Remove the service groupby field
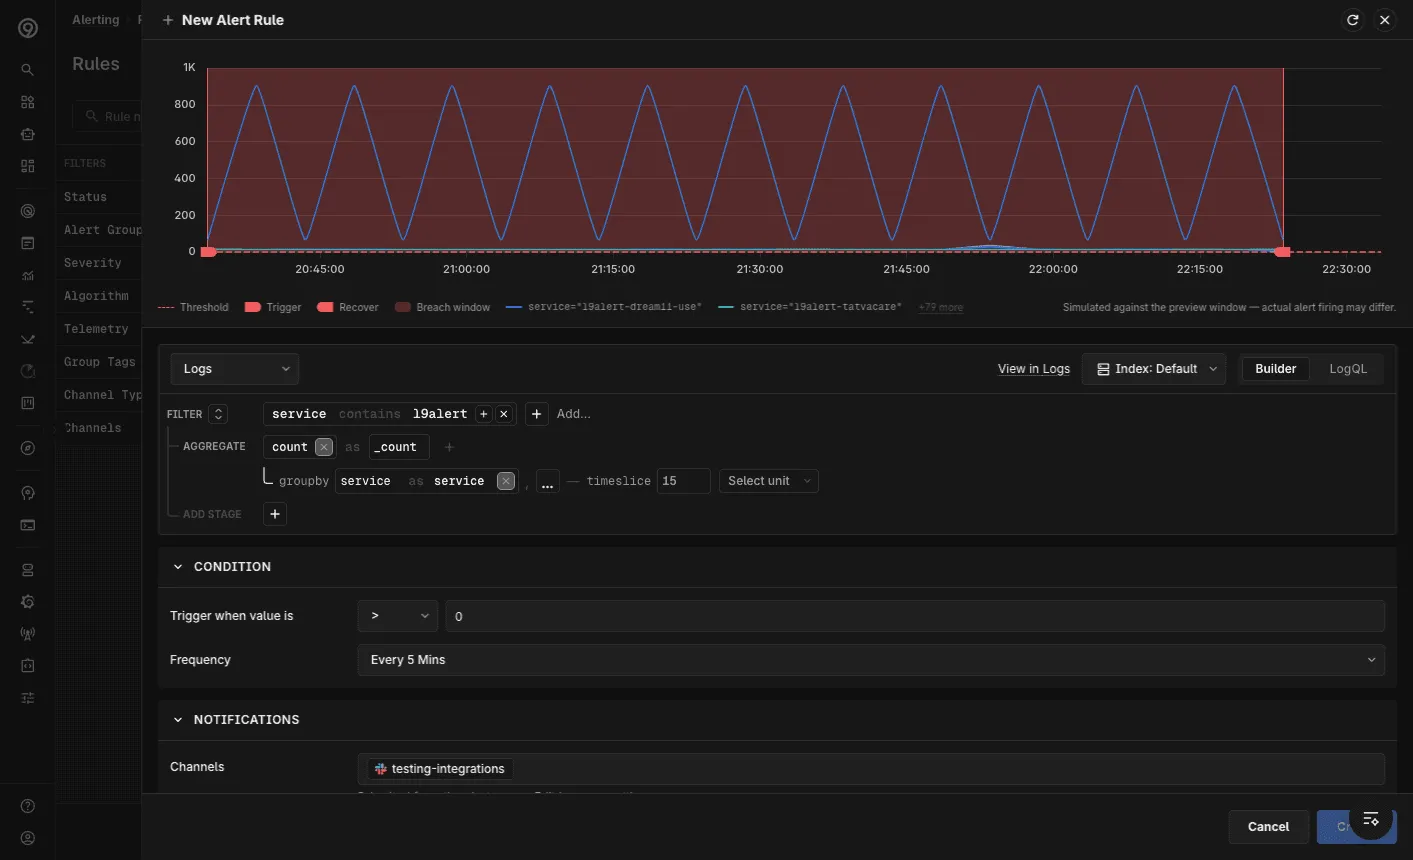The width and height of the screenshot is (1413, 860). pos(506,481)
